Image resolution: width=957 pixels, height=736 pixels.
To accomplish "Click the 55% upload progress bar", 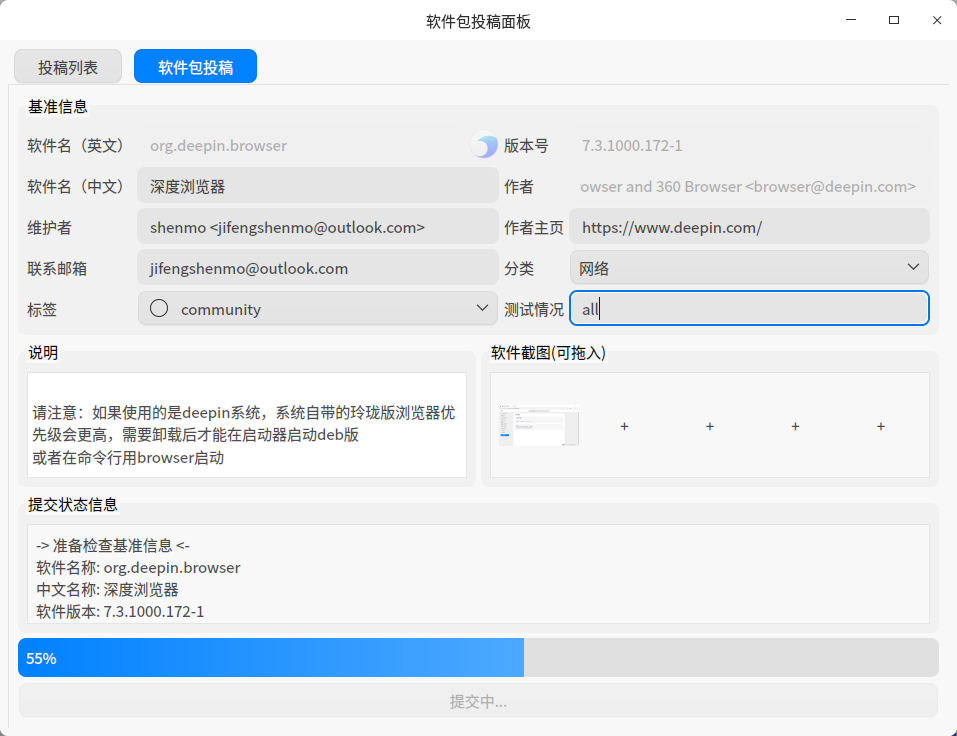I will click(x=478, y=657).
